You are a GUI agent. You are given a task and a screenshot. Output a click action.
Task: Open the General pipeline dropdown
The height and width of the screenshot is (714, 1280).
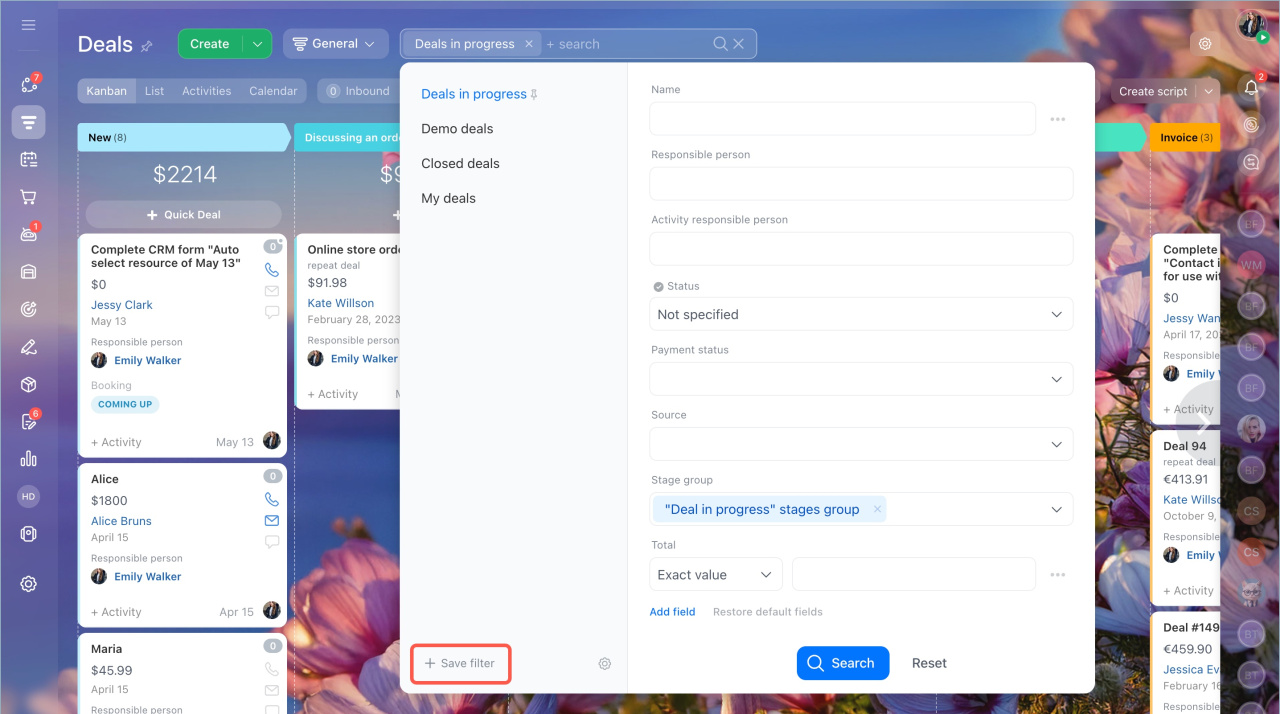[x=336, y=44]
